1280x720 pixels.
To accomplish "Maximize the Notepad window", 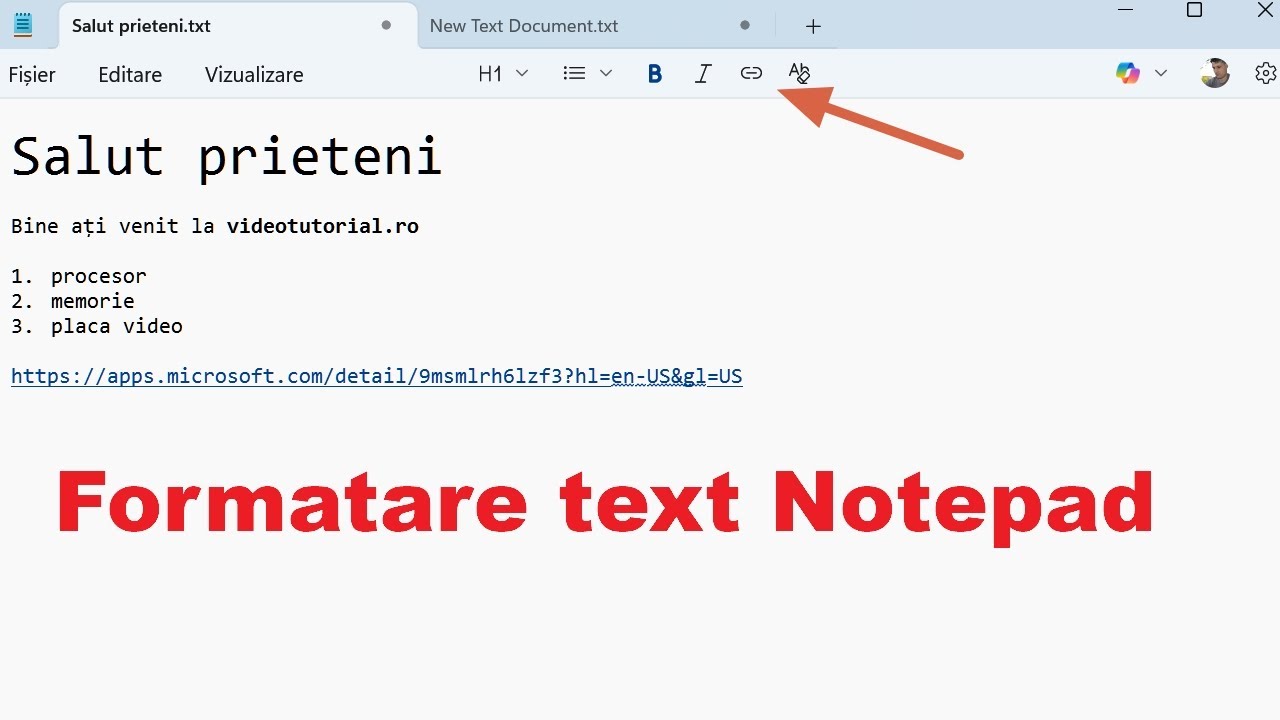I will point(1194,10).
